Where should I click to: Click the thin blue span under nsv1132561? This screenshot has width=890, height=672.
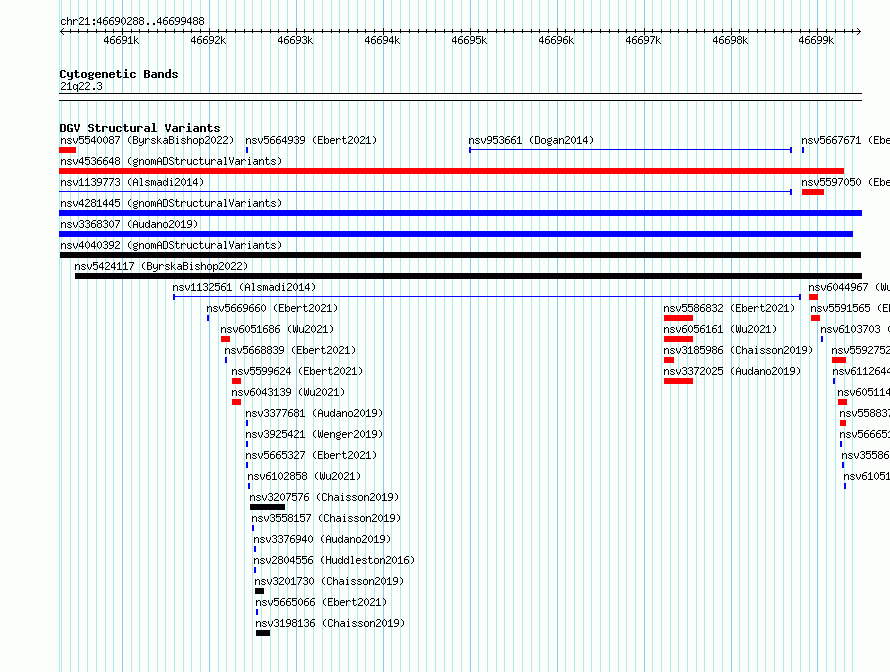click(487, 297)
